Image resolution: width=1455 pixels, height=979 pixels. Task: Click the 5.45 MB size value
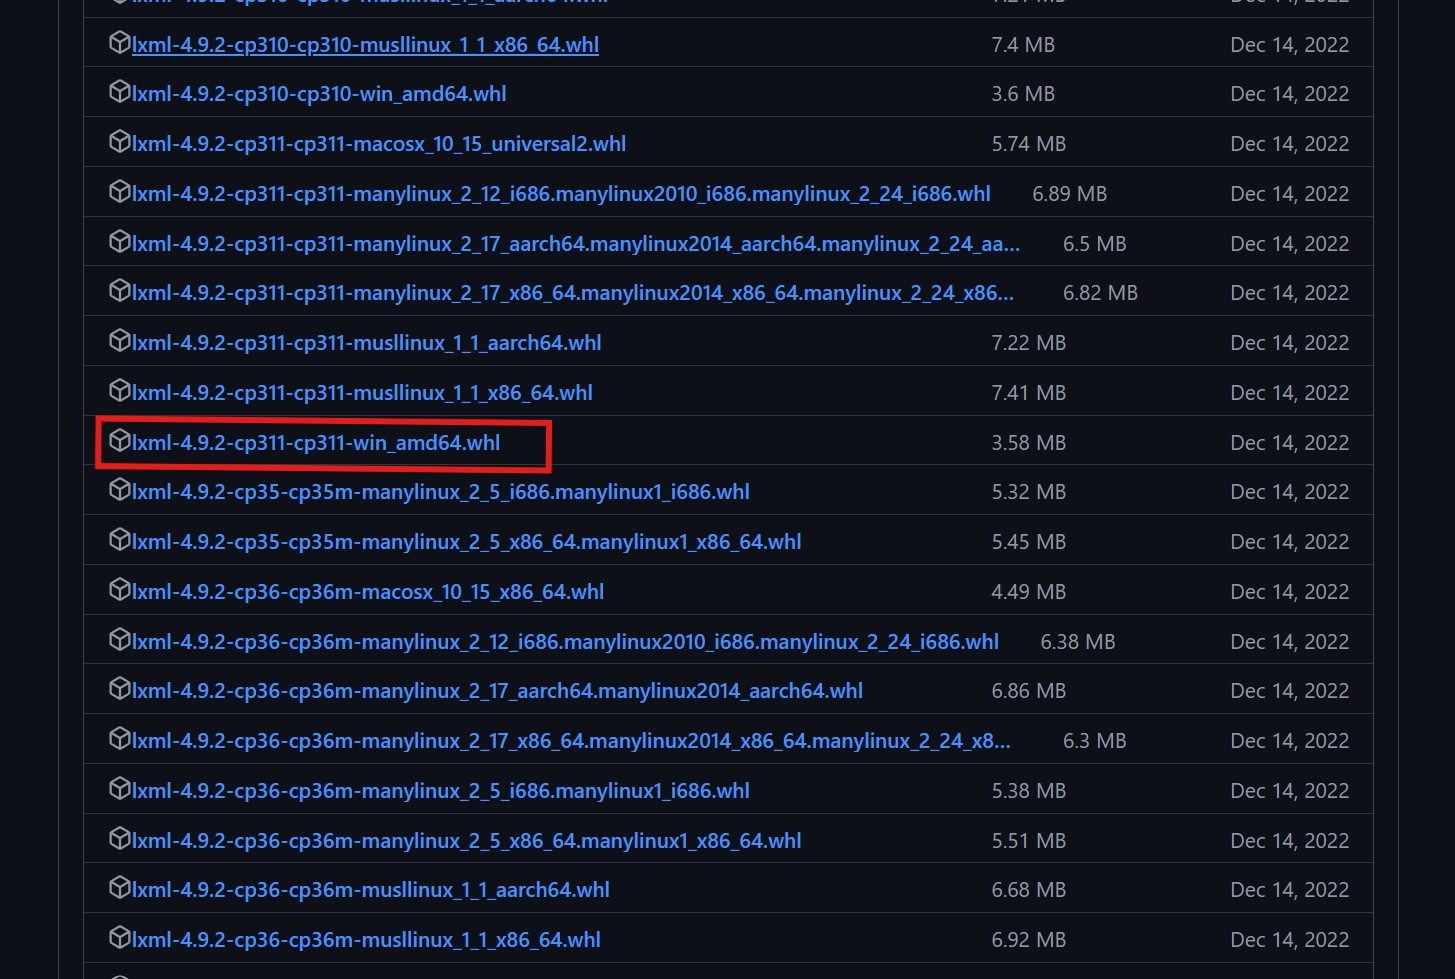pos(1029,542)
